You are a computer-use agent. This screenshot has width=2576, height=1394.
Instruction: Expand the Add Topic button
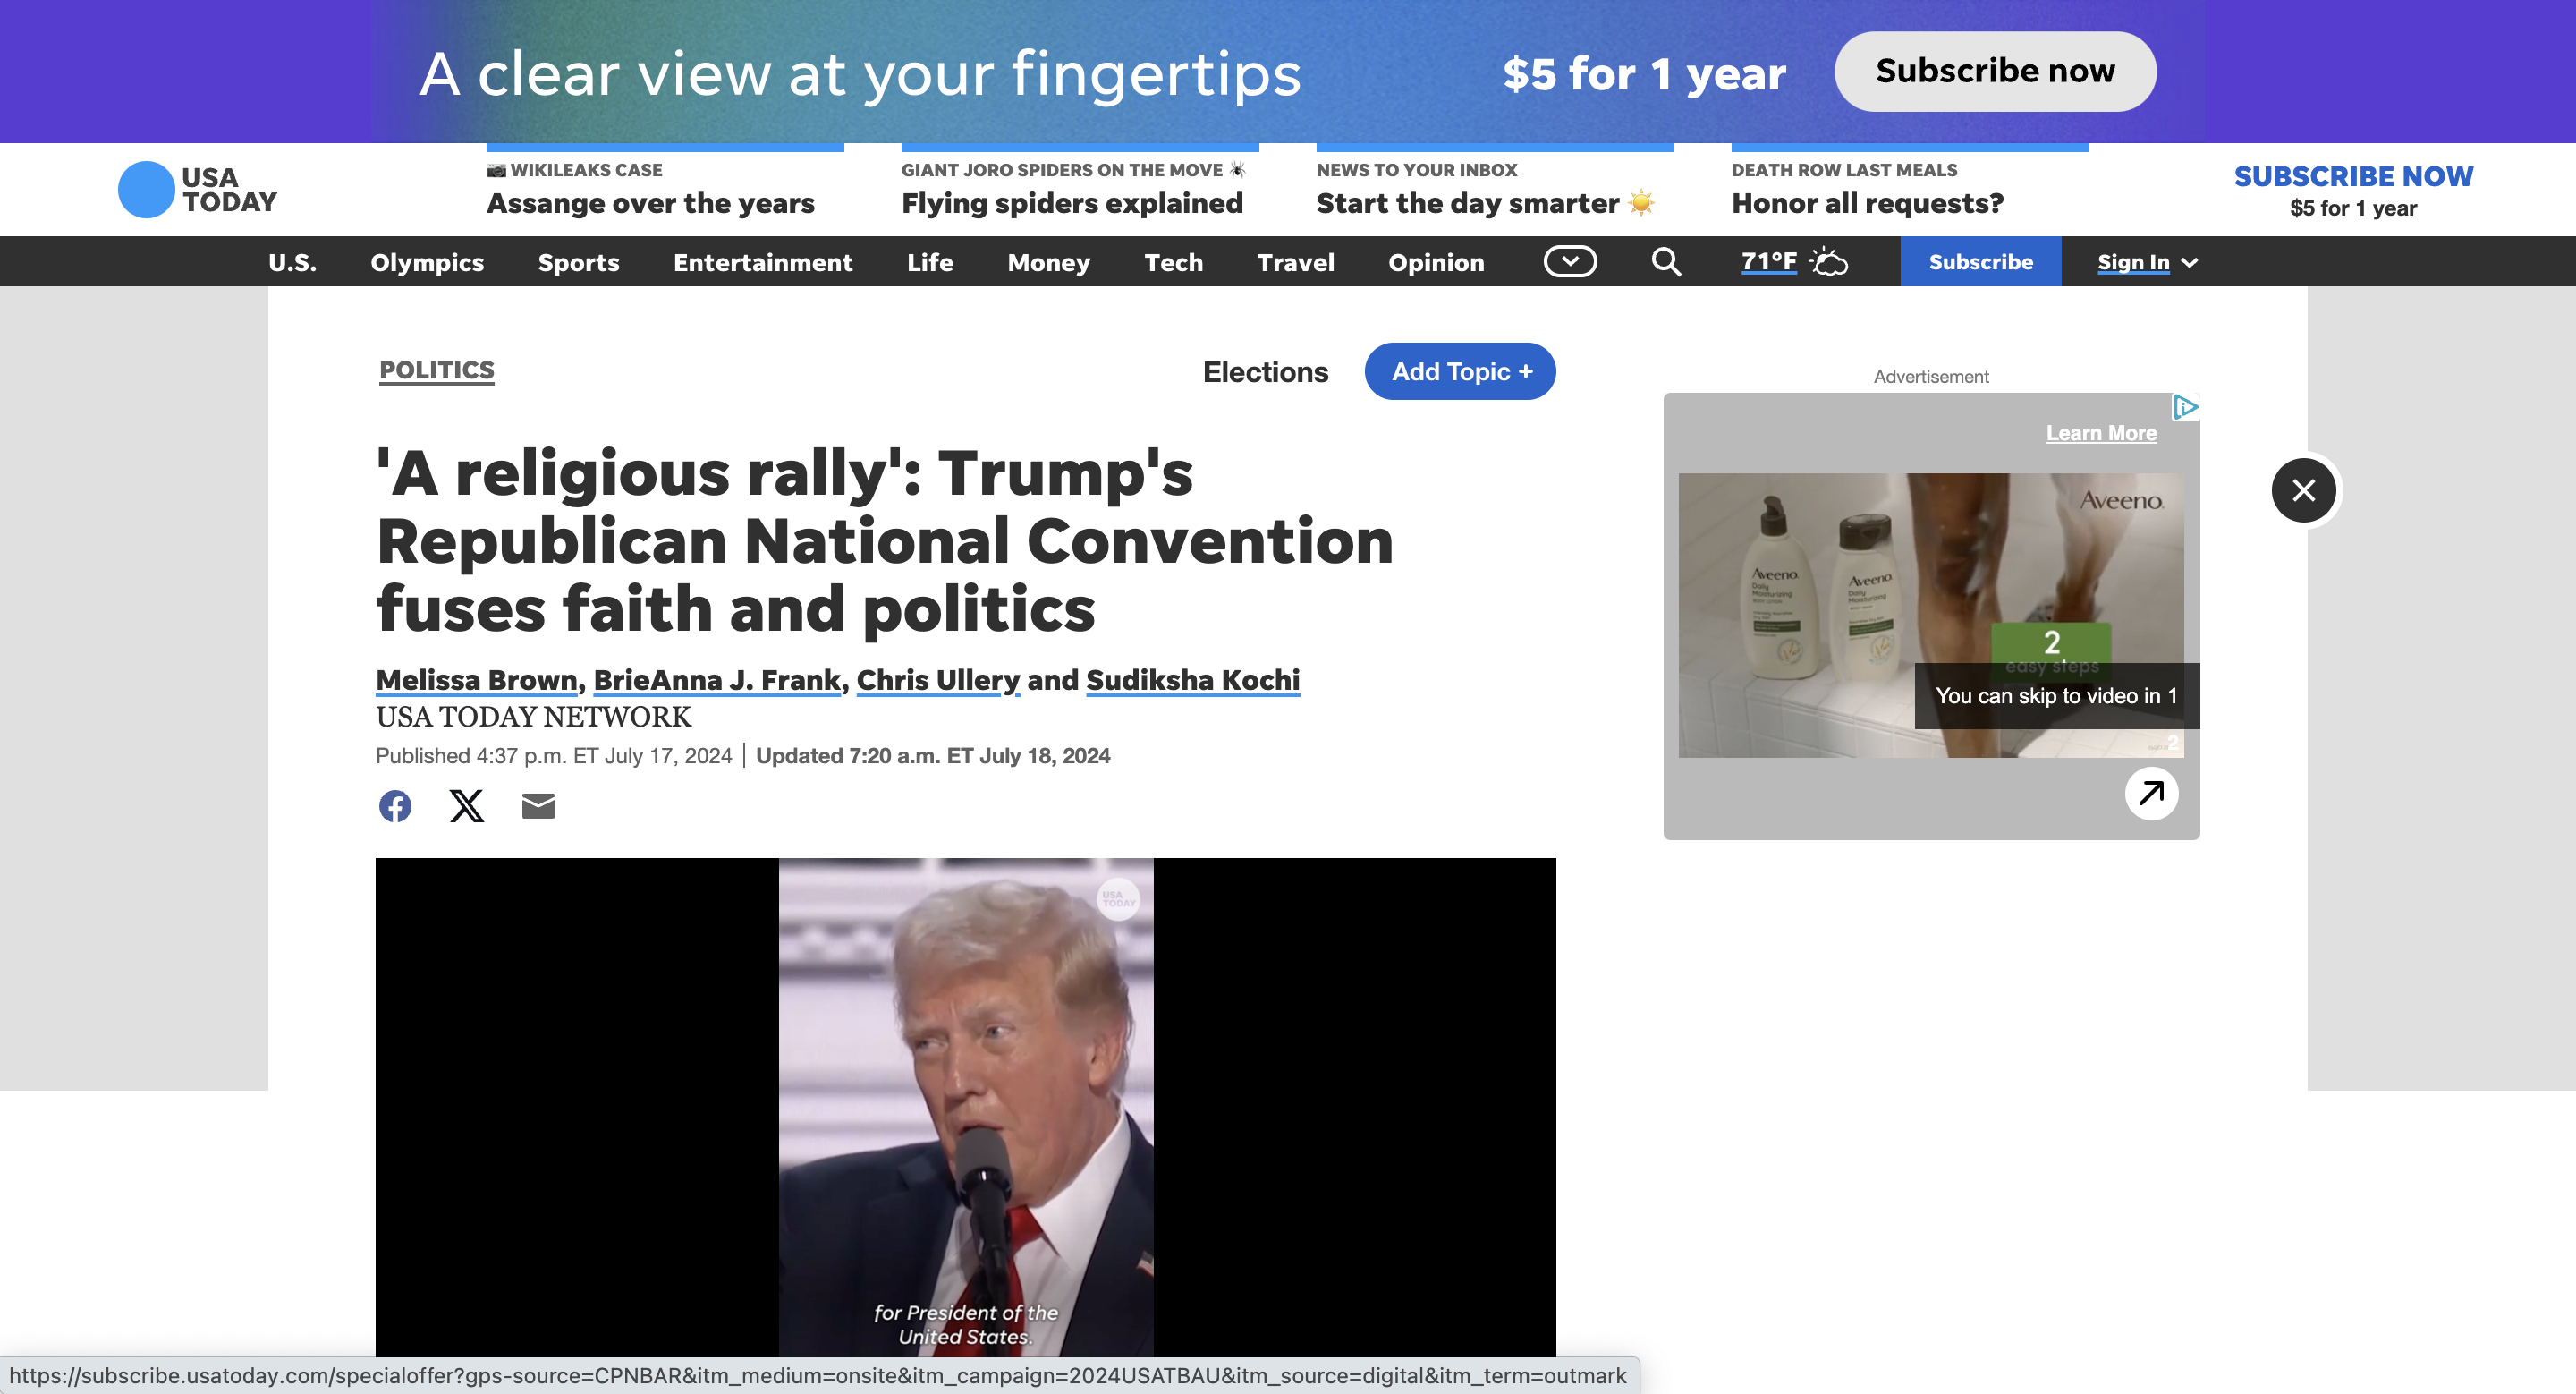click(1459, 370)
